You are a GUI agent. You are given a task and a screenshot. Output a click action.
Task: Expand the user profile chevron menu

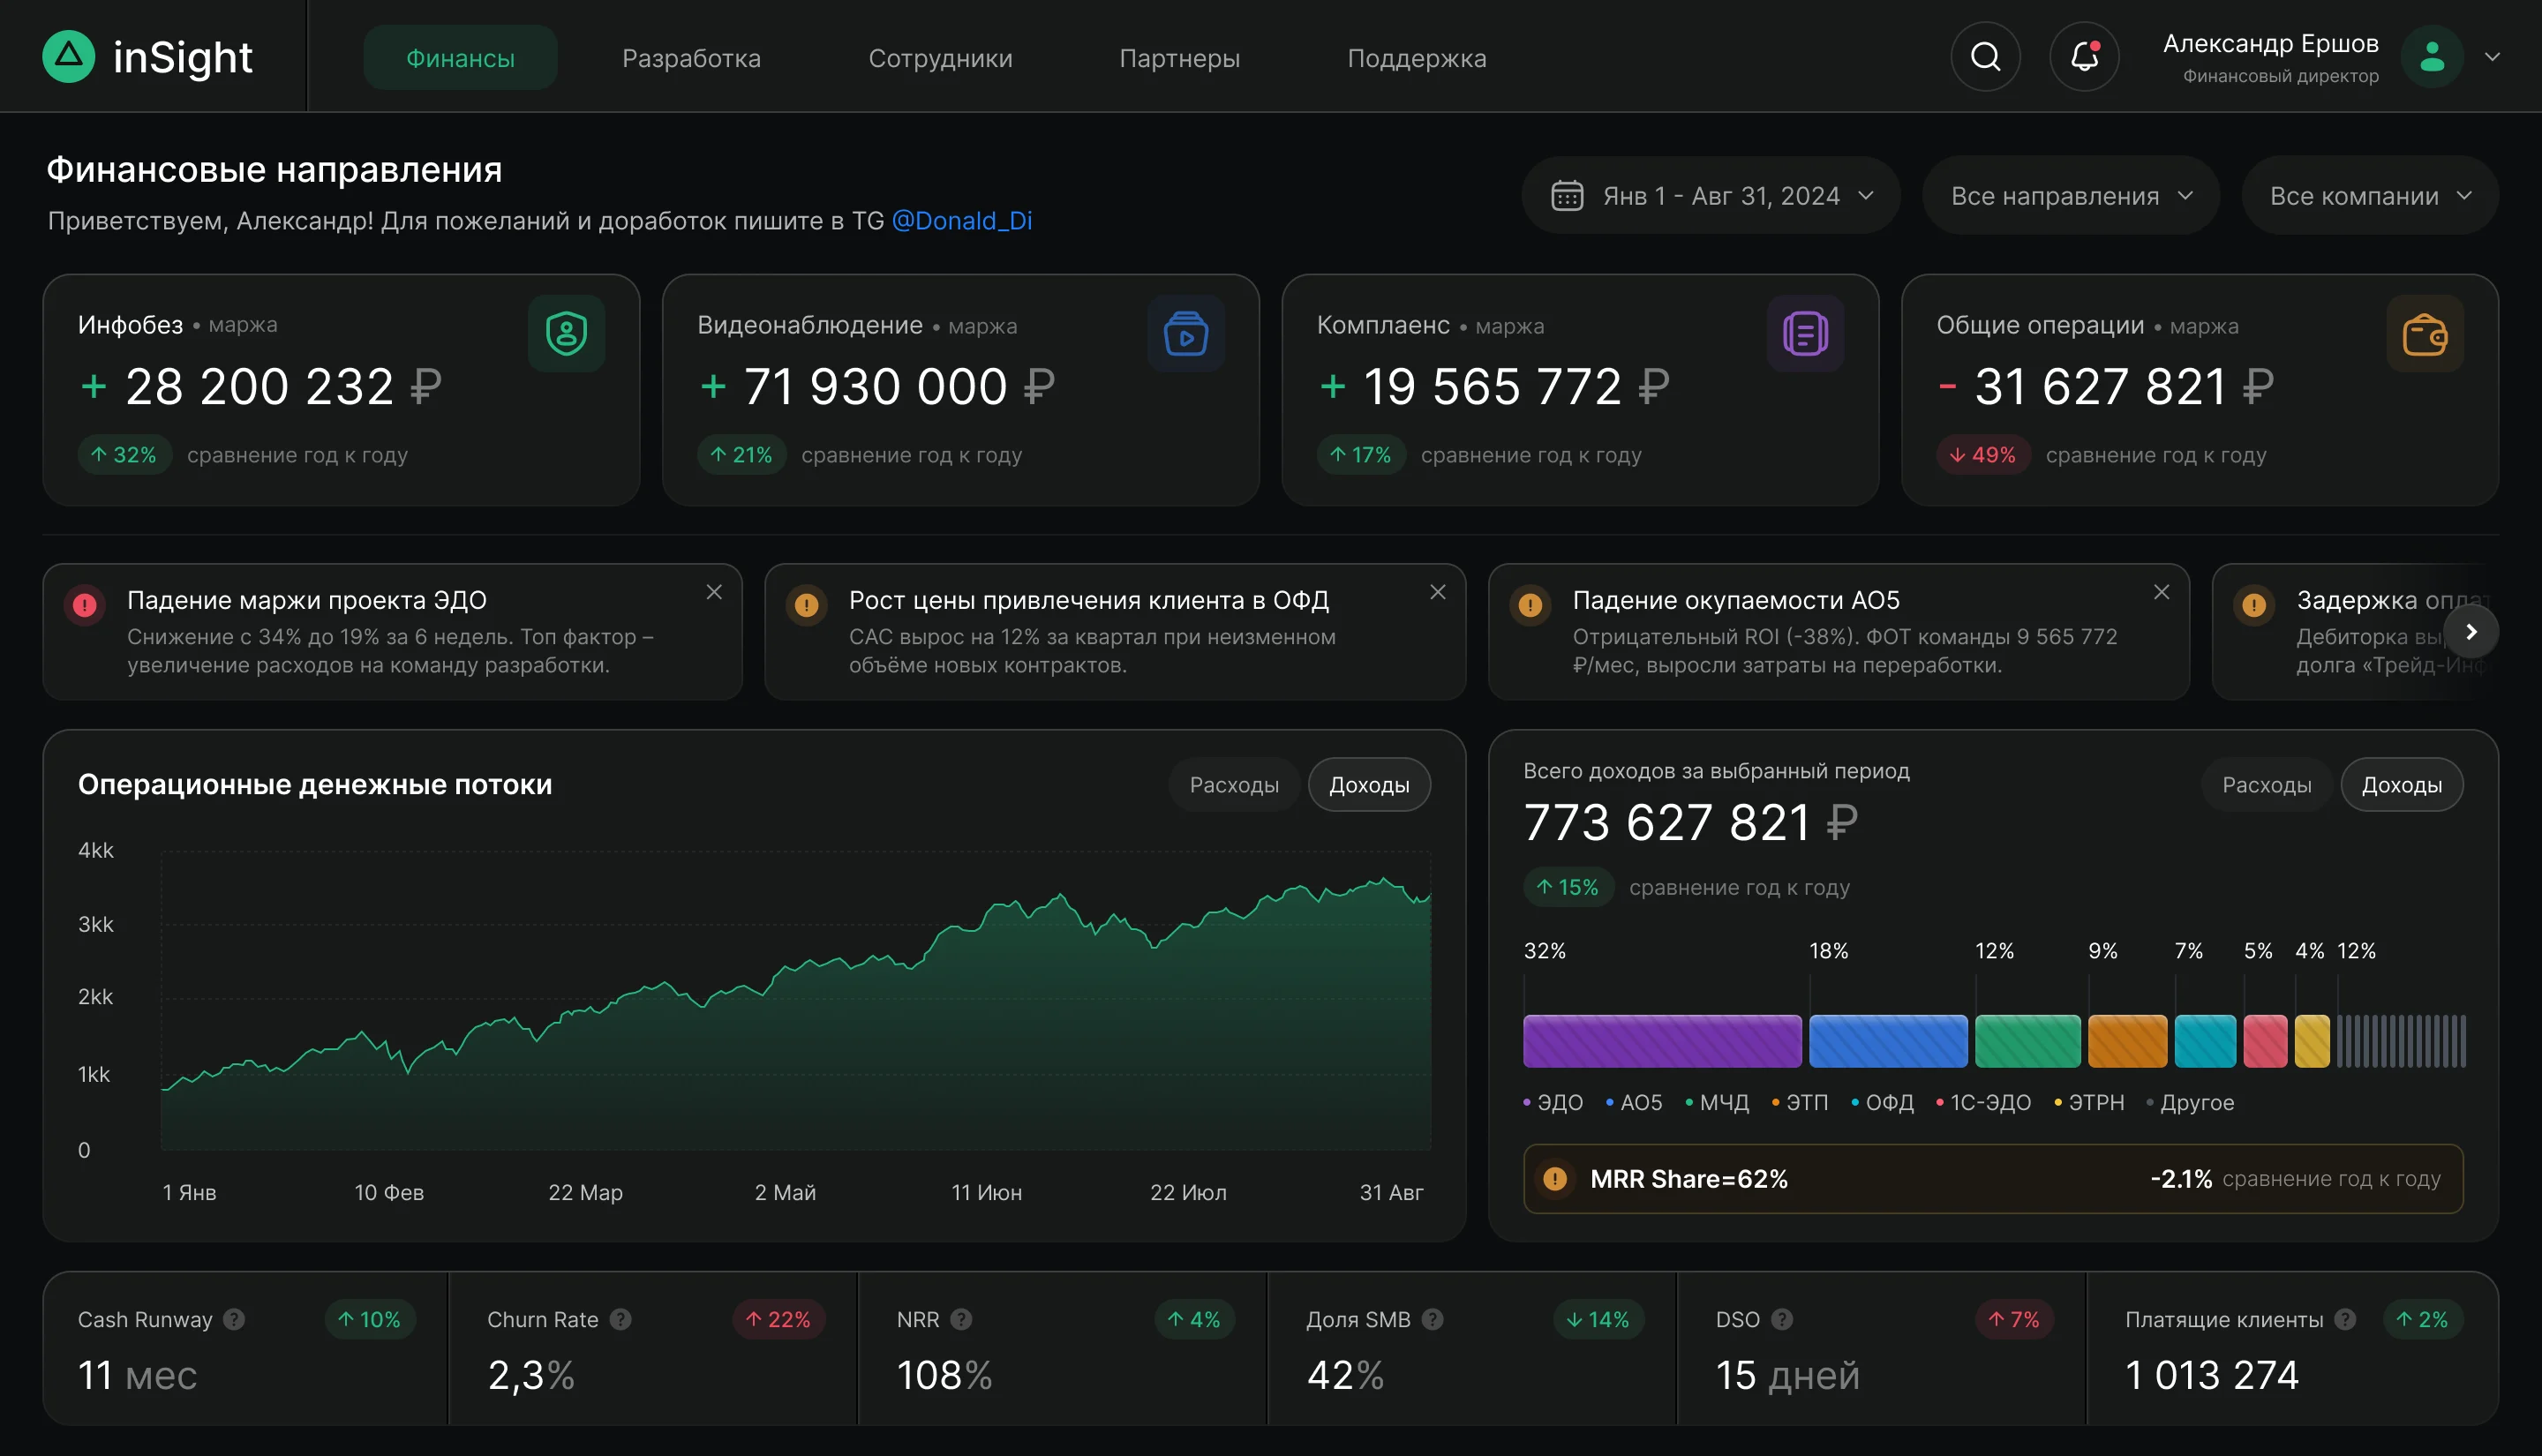click(2493, 57)
